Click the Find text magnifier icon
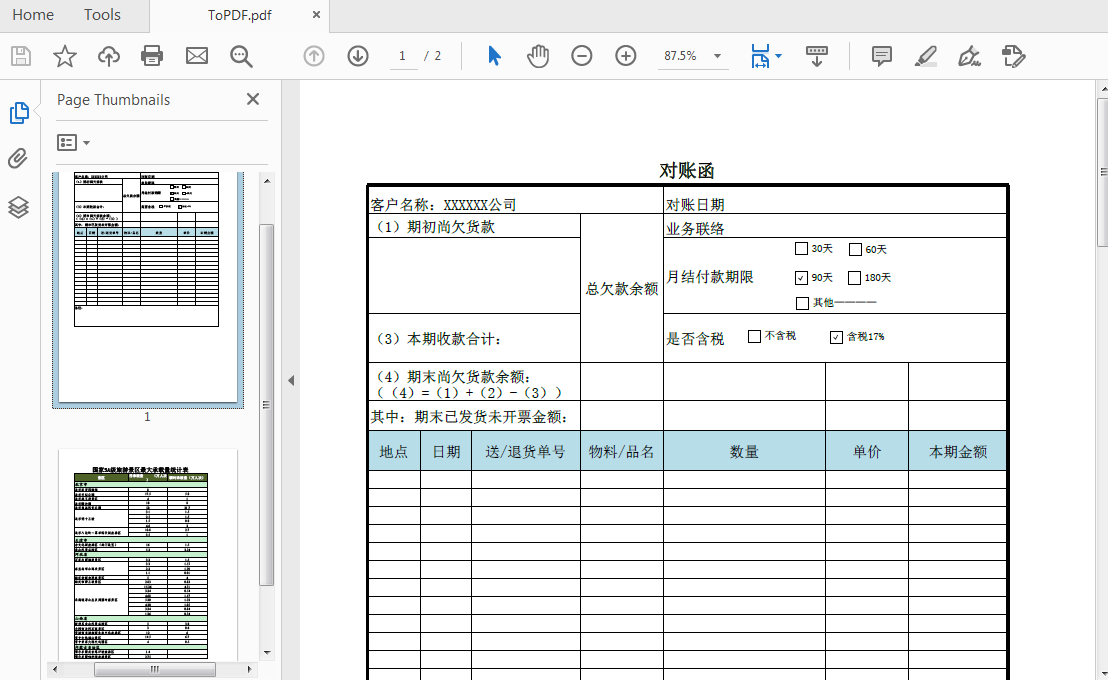Image resolution: width=1108 pixels, height=680 pixels. 241,56
